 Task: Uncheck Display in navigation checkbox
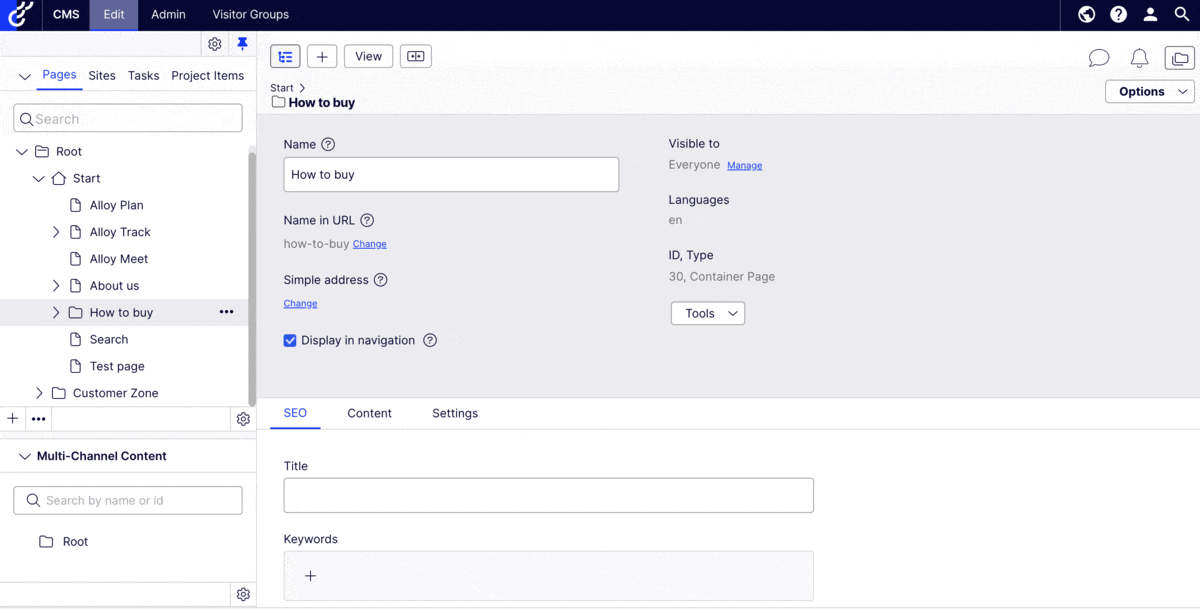(x=290, y=340)
